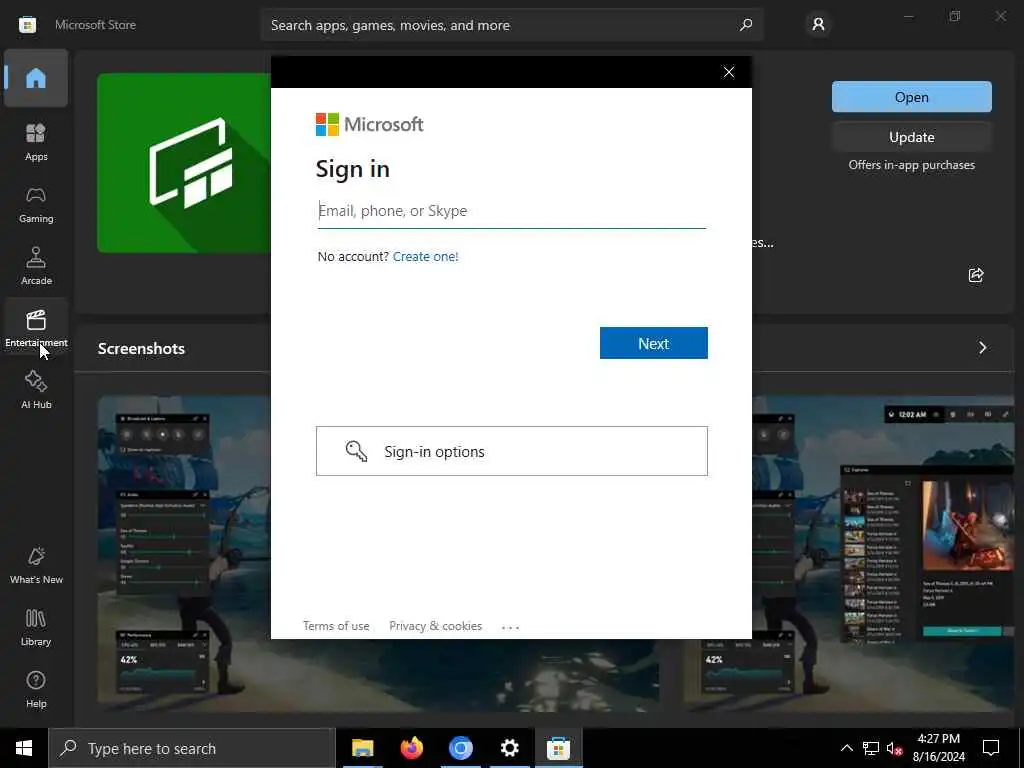1024x768 pixels.
Task: Click the user profile icon in title bar
Action: pyautogui.click(x=818, y=25)
